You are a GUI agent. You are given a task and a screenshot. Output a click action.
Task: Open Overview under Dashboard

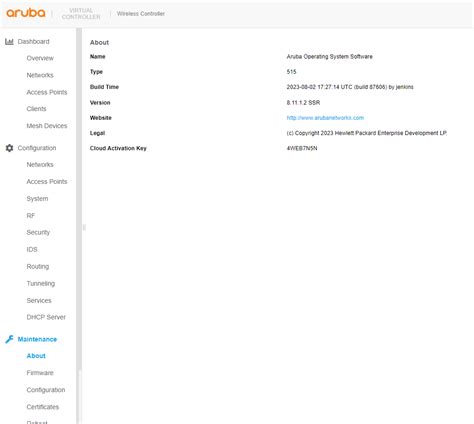coord(40,58)
